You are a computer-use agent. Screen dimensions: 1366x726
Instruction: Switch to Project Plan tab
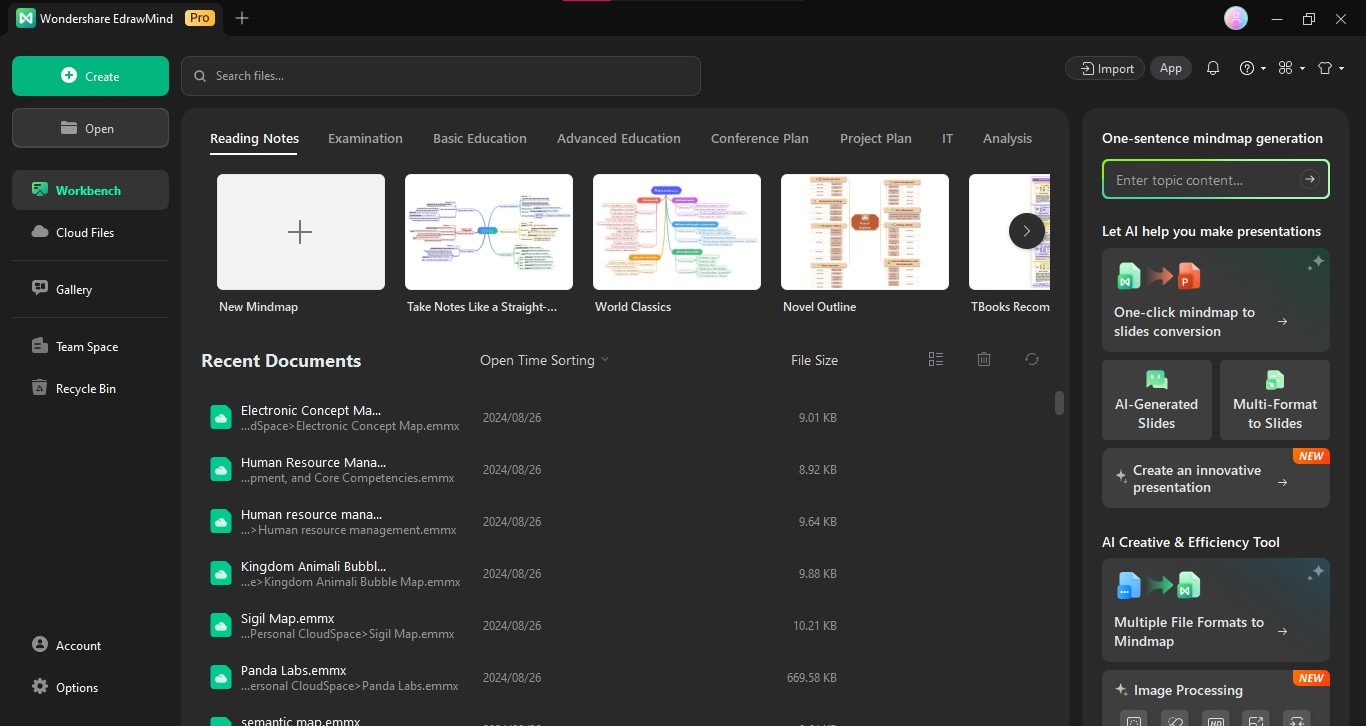point(876,138)
